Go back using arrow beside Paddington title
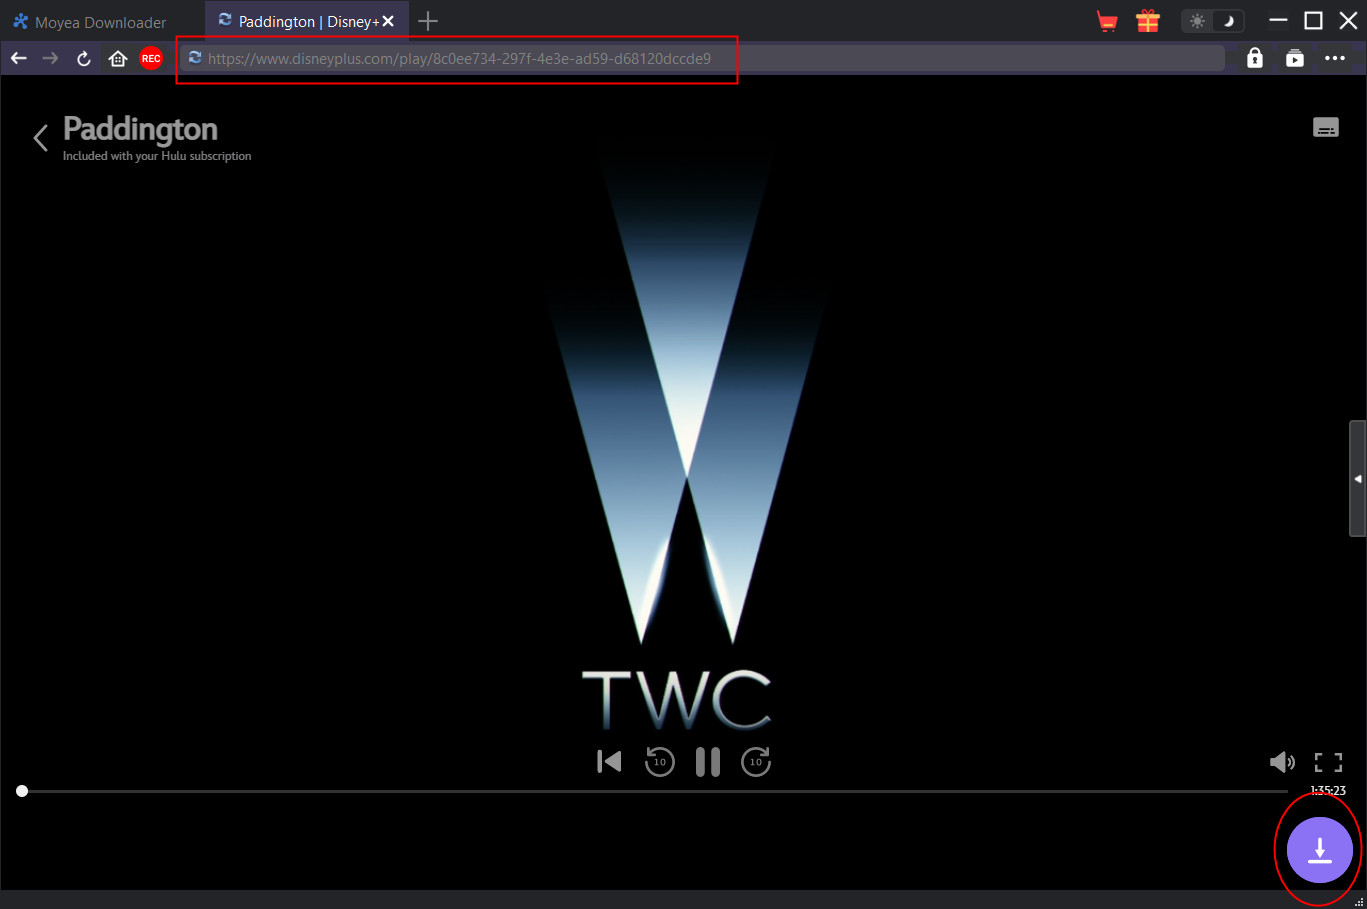1367x909 pixels. click(x=41, y=138)
